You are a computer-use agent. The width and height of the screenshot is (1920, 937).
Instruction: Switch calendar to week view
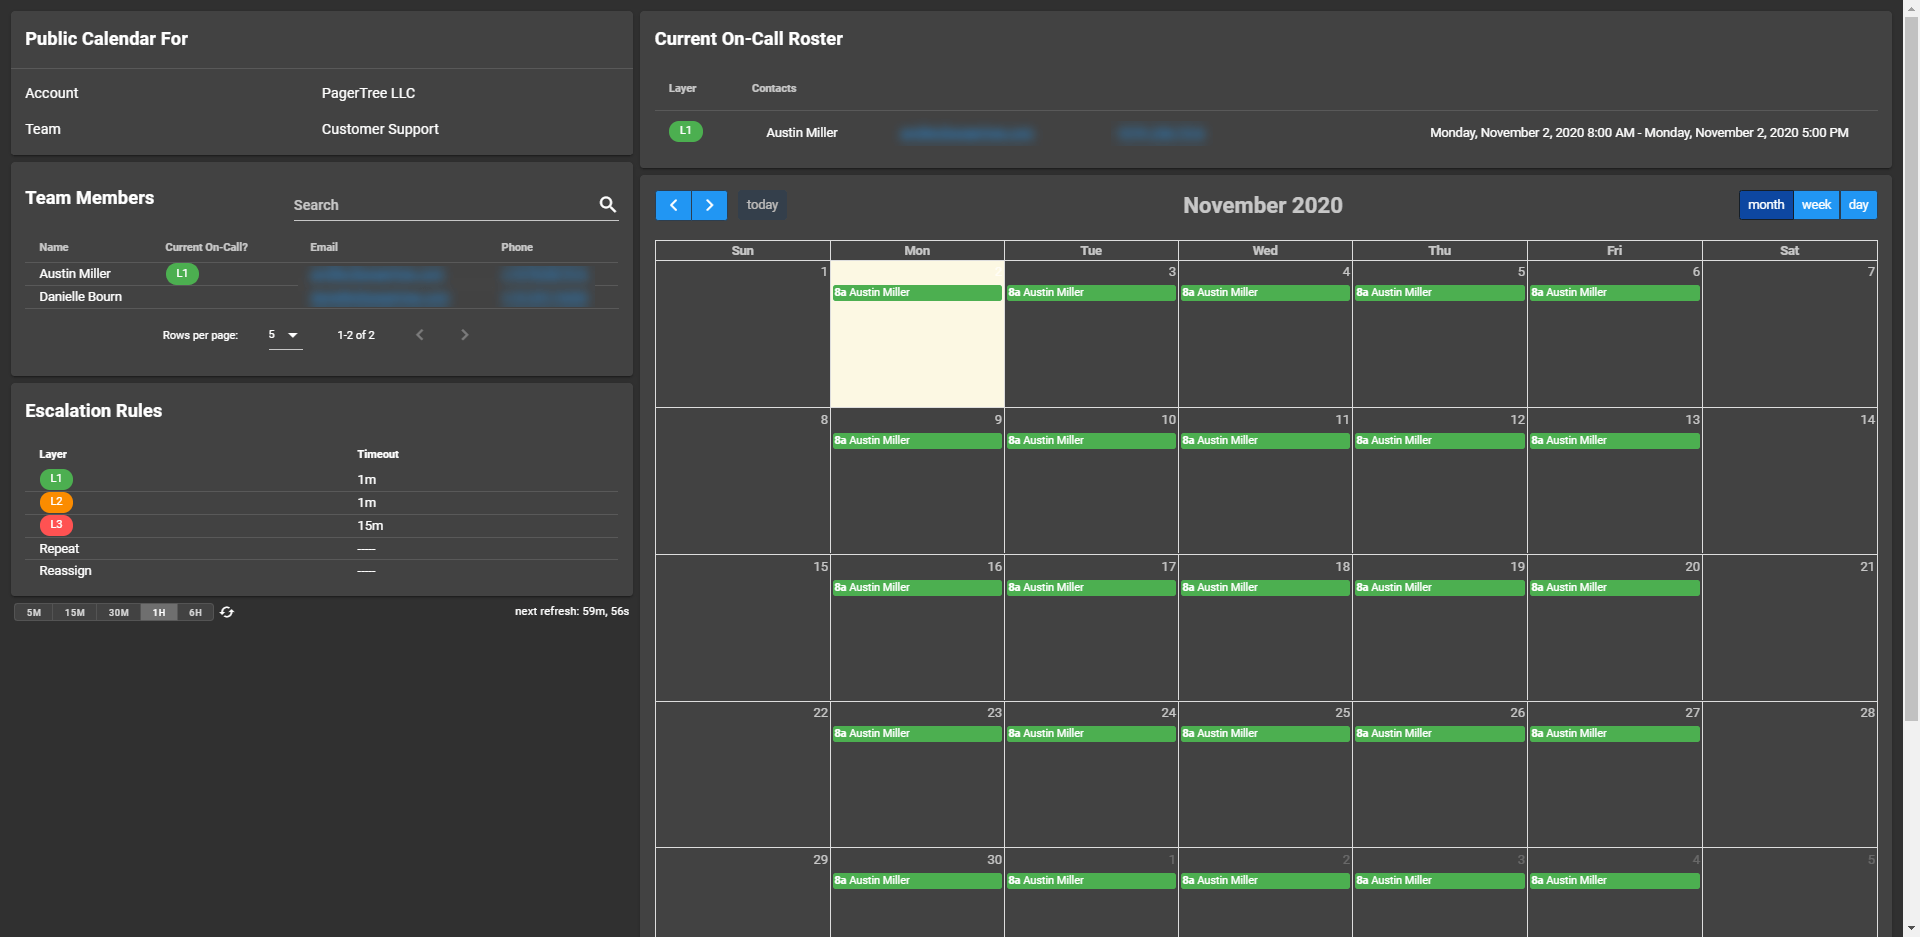point(1816,205)
